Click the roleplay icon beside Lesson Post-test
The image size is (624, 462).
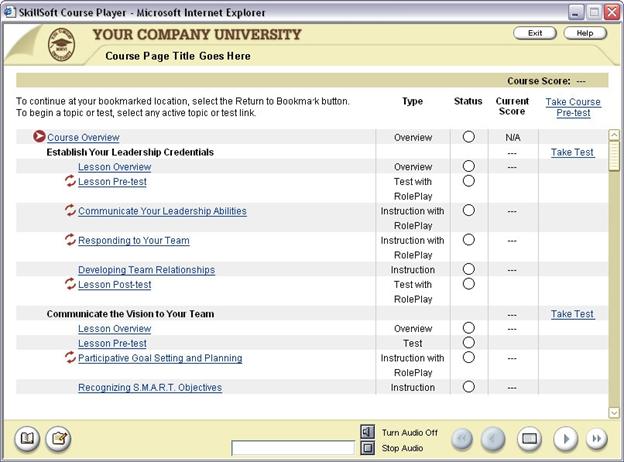[70, 284]
